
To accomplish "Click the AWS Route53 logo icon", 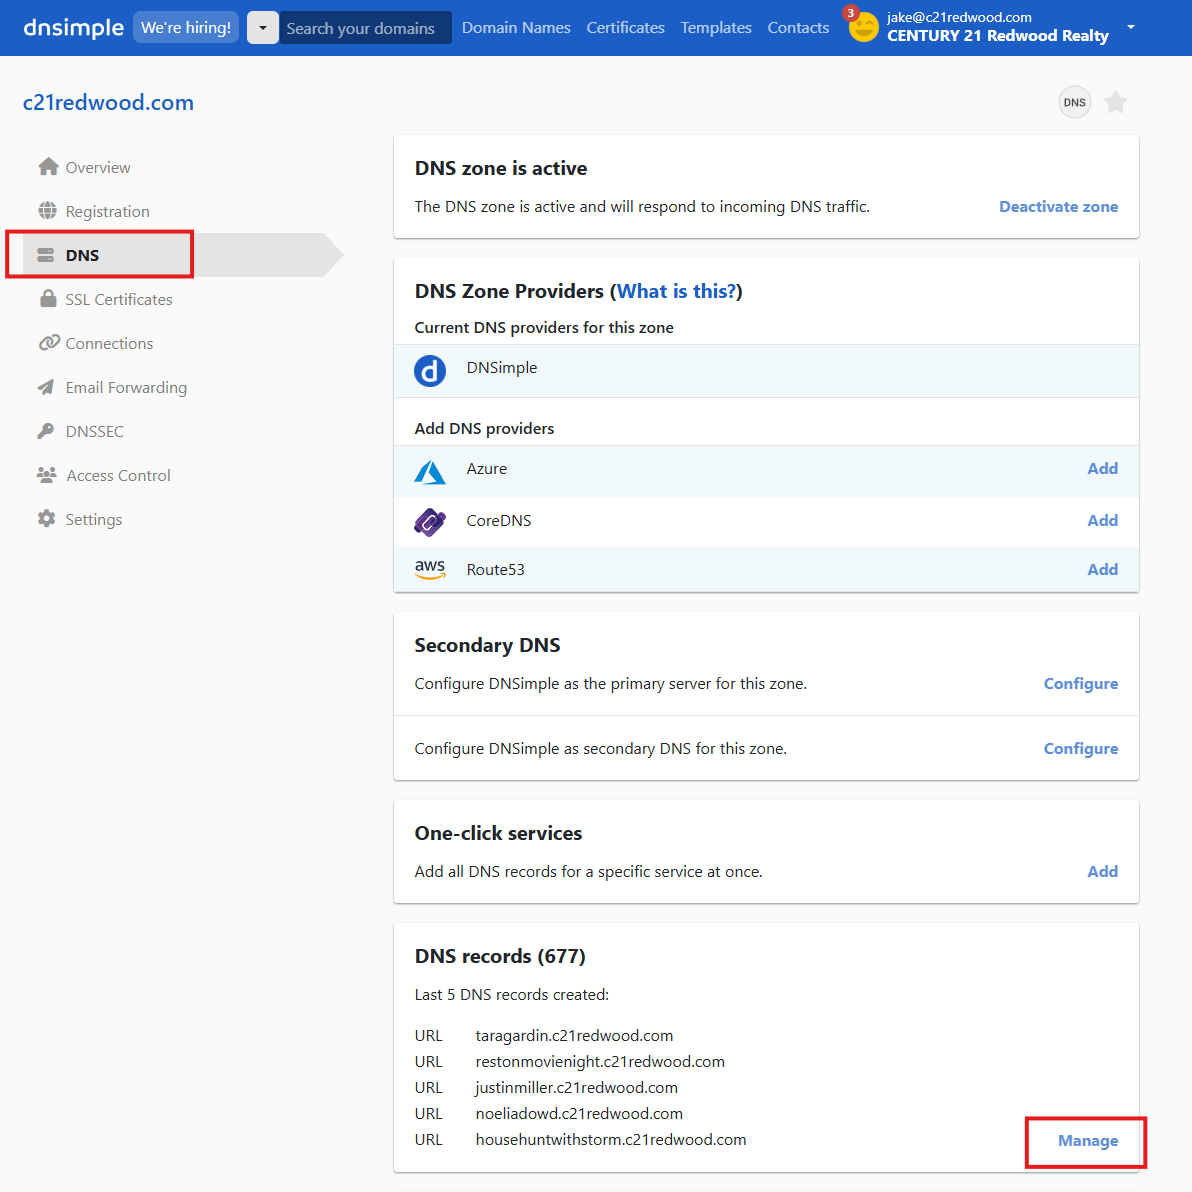I will coord(430,569).
